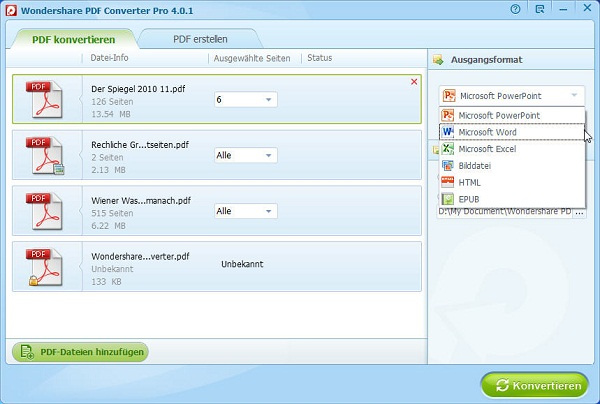This screenshot has height=404, width=600.
Task: Select the file name Wondershare...verter.pdf
Action: pos(140,256)
